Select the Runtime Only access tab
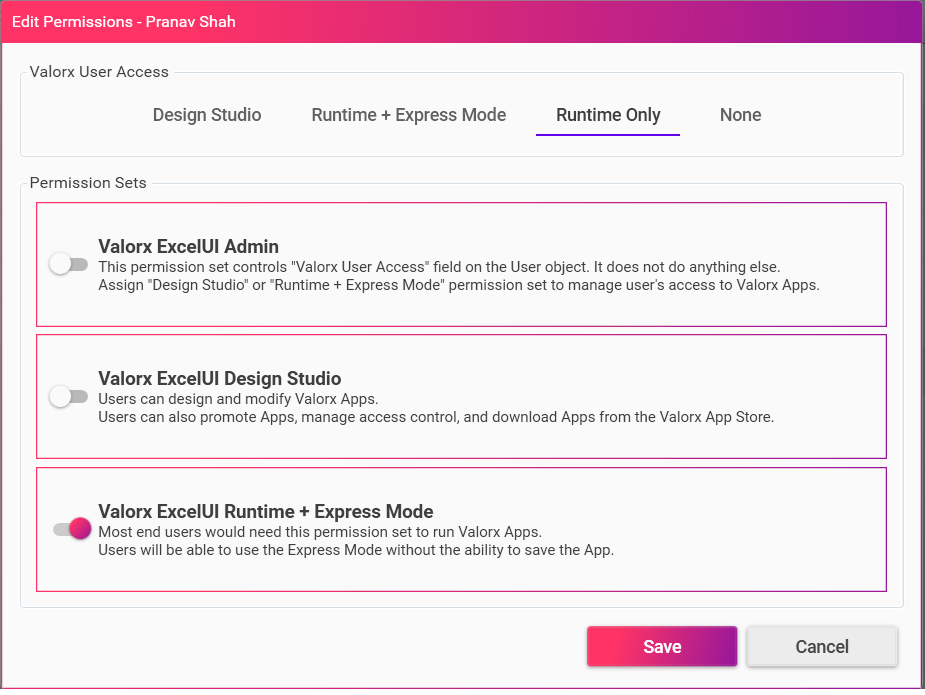Screen dimensions: 925x695 pos(608,115)
